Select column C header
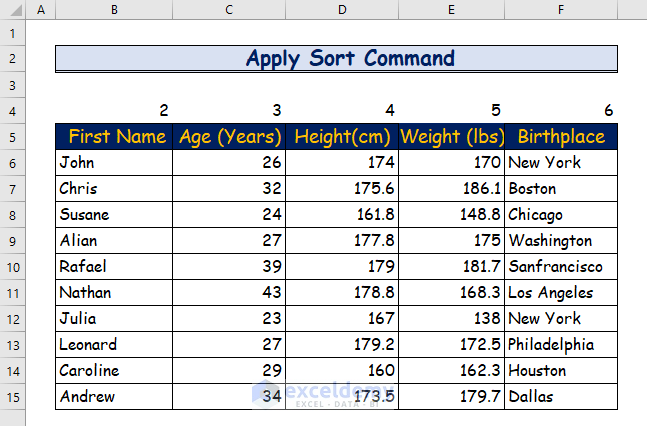Screen dimensions: 647x426 point(229,10)
